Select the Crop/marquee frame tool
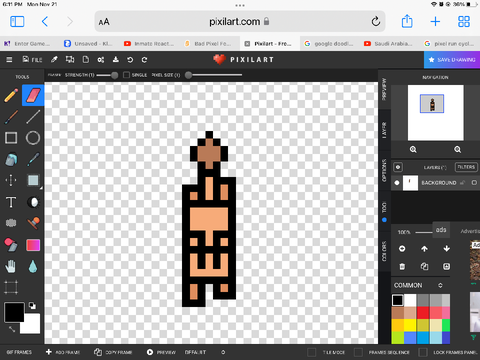Screen dimensions: 480x360 click(x=11, y=287)
